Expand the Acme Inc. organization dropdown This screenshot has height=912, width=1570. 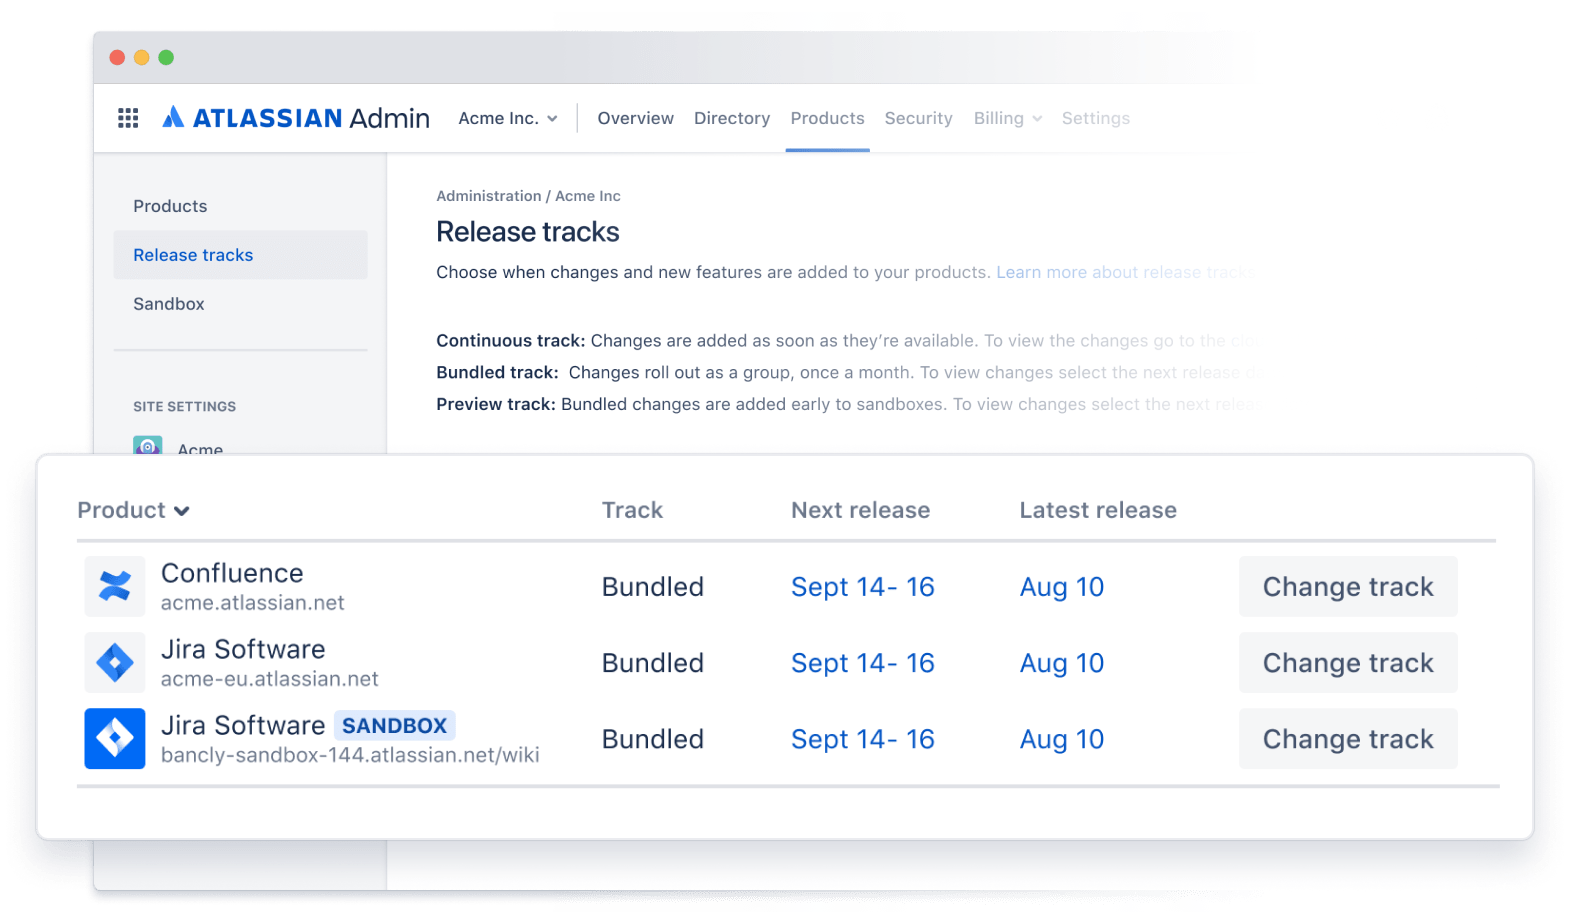click(508, 118)
